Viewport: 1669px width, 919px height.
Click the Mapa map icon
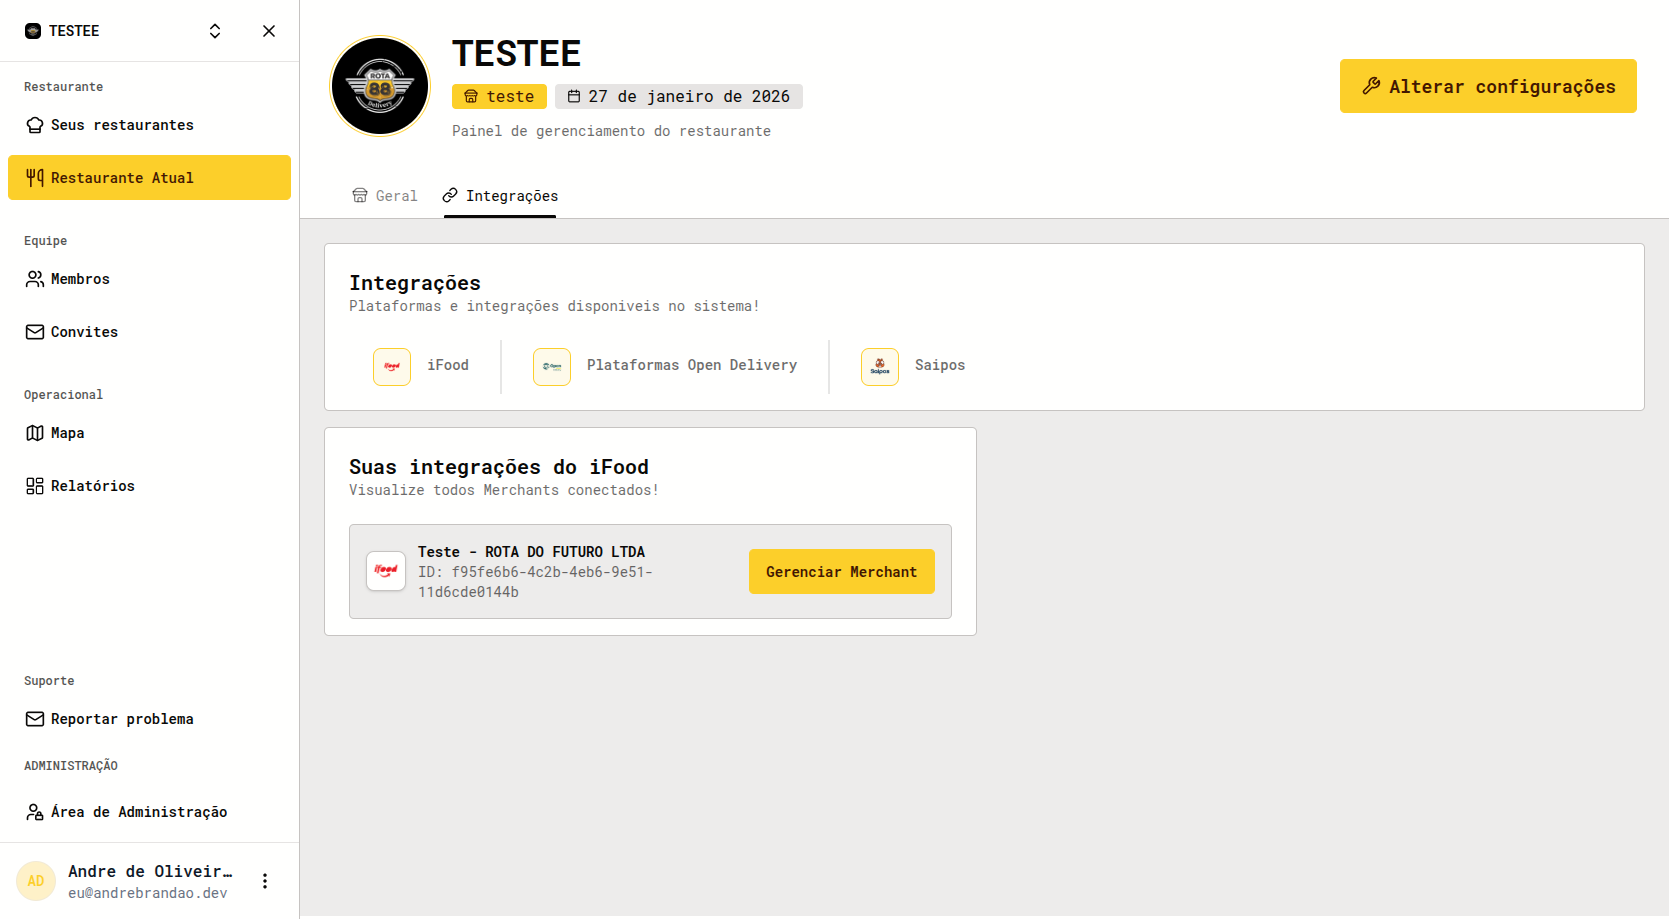tap(35, 433)
